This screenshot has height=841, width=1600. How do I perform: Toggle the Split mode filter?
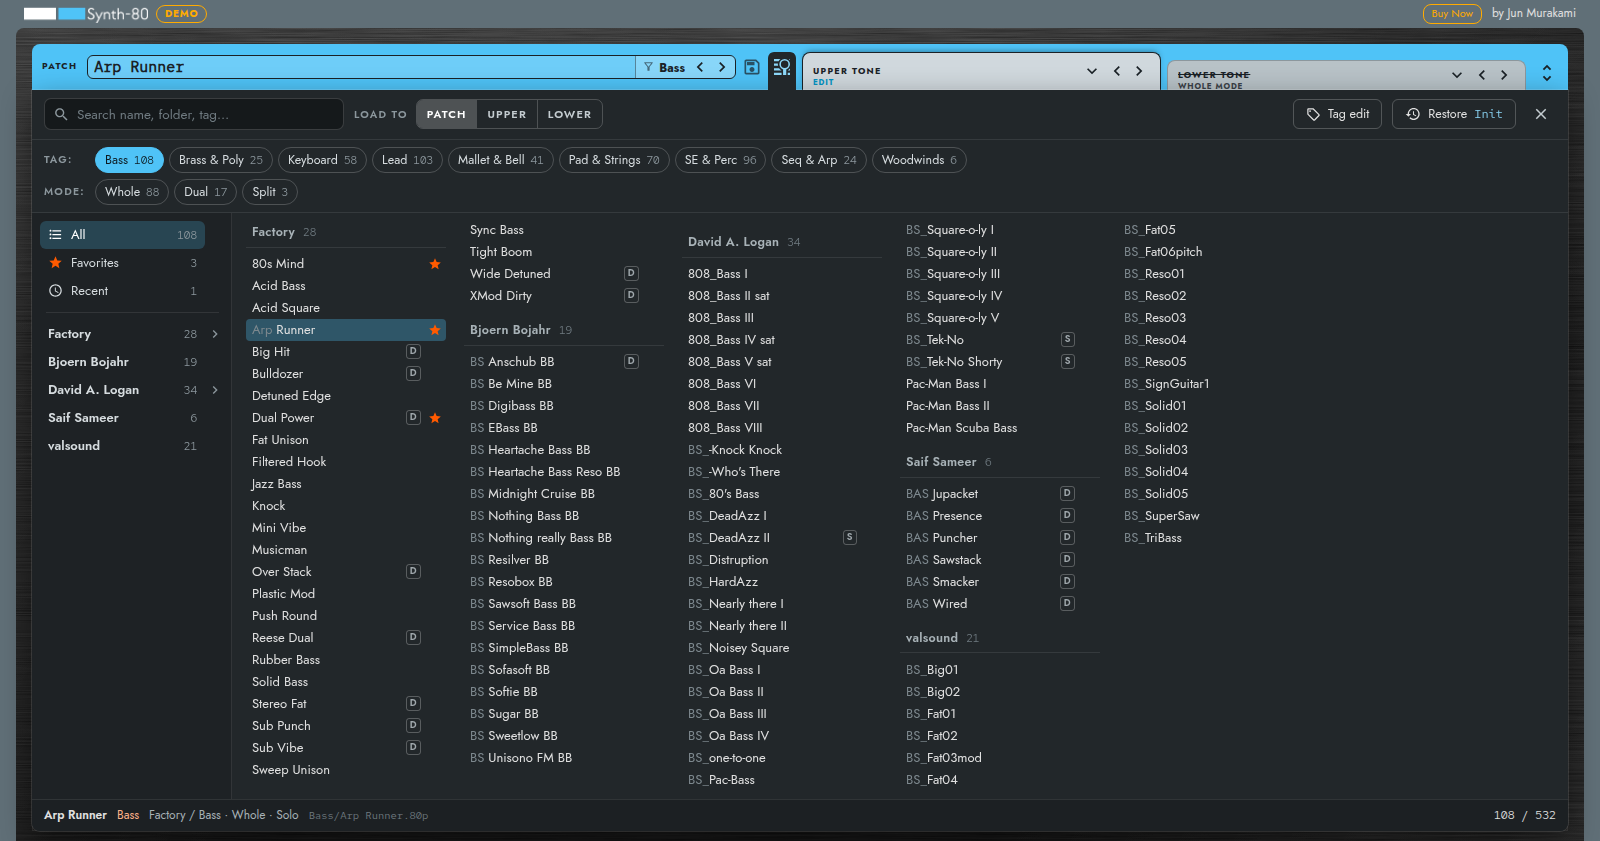(270, 192)
